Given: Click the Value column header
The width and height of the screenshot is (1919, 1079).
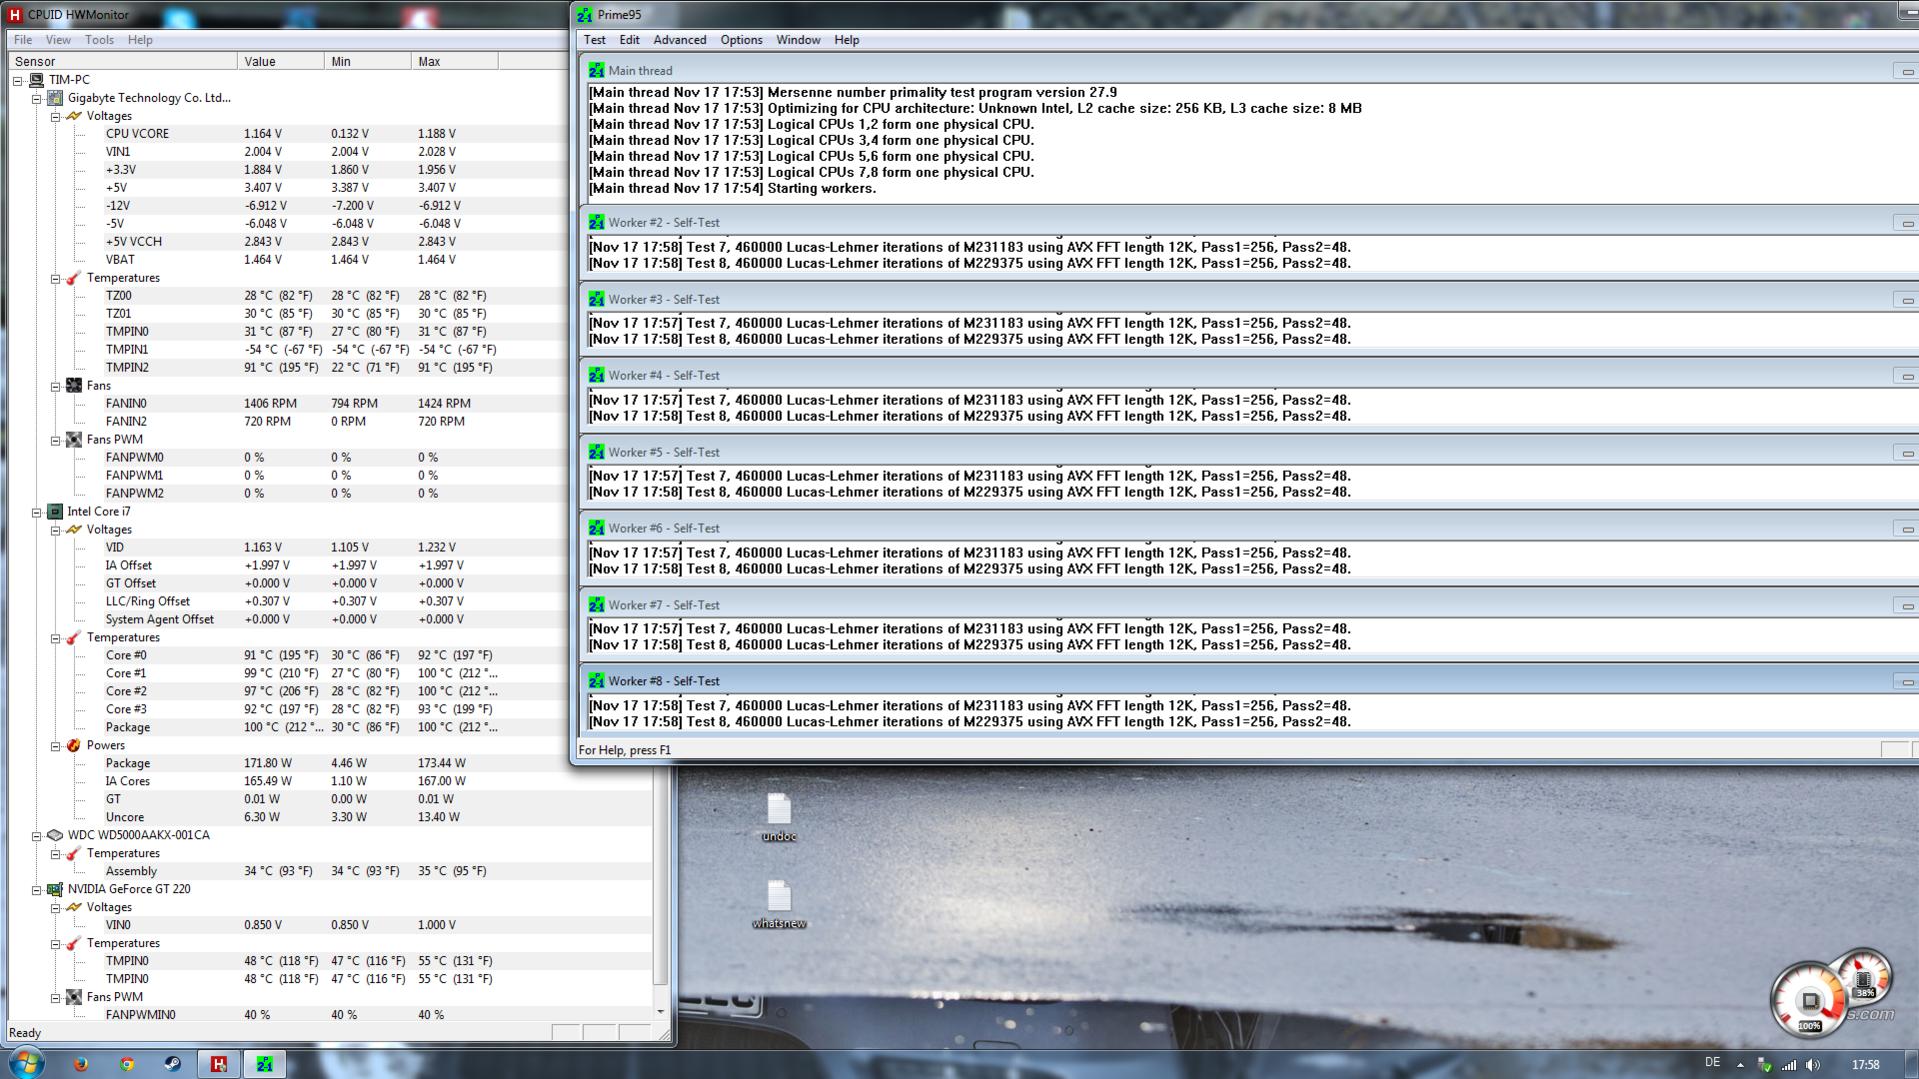Looking at the screenshot, I should click(x=281, y=61).
